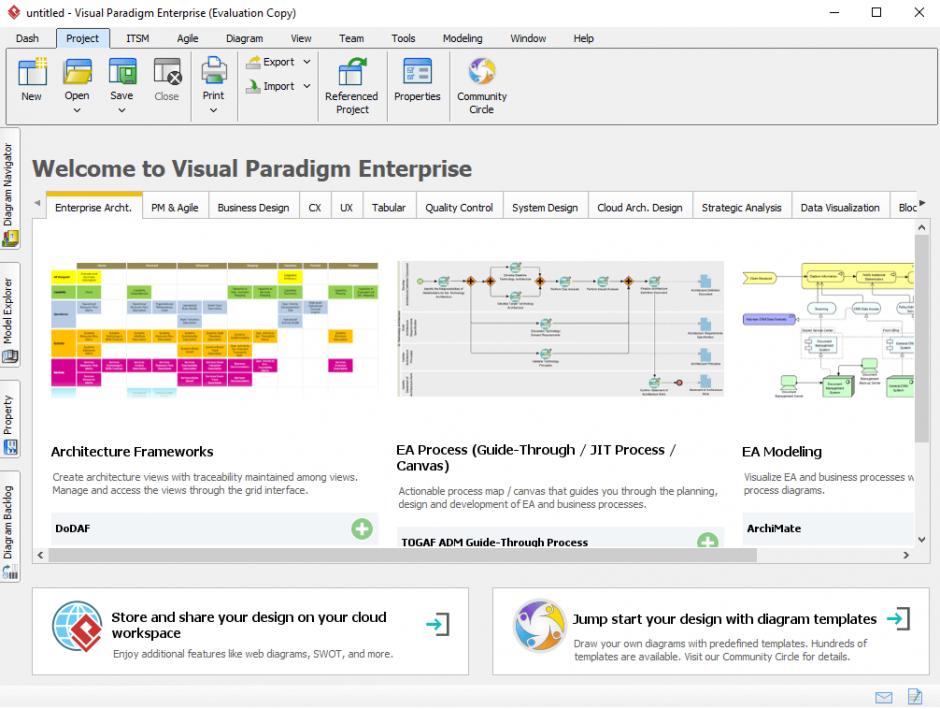
Task: Click the cloud workspace globe icon
Action: (77, 626)
